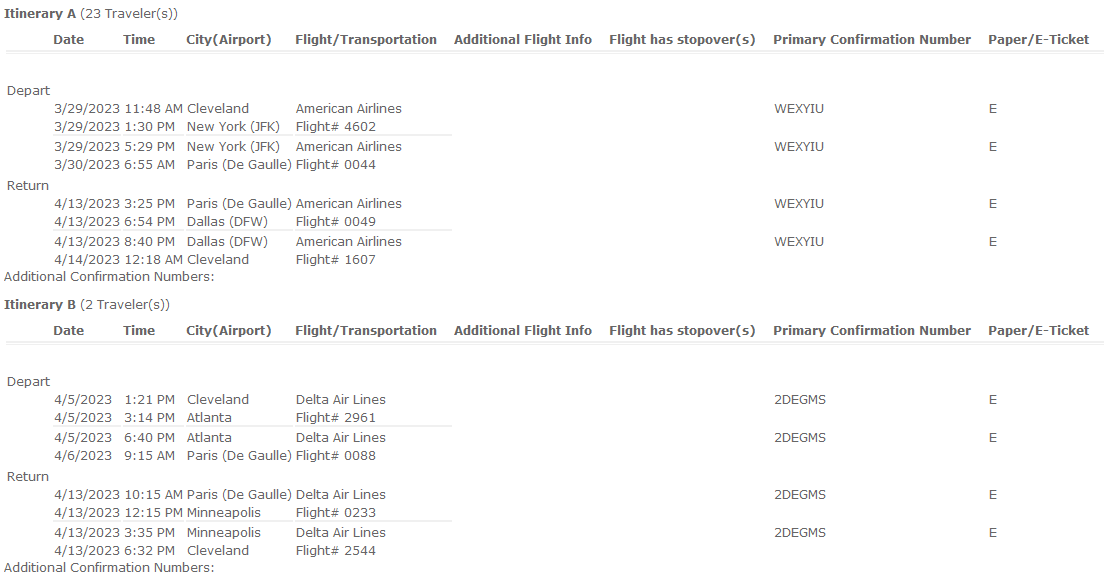This screenshot has height=588, width=1114.
Task: Click Delta Flight# 0088 text
Action: pyautogui.click(x=335, y=456)
